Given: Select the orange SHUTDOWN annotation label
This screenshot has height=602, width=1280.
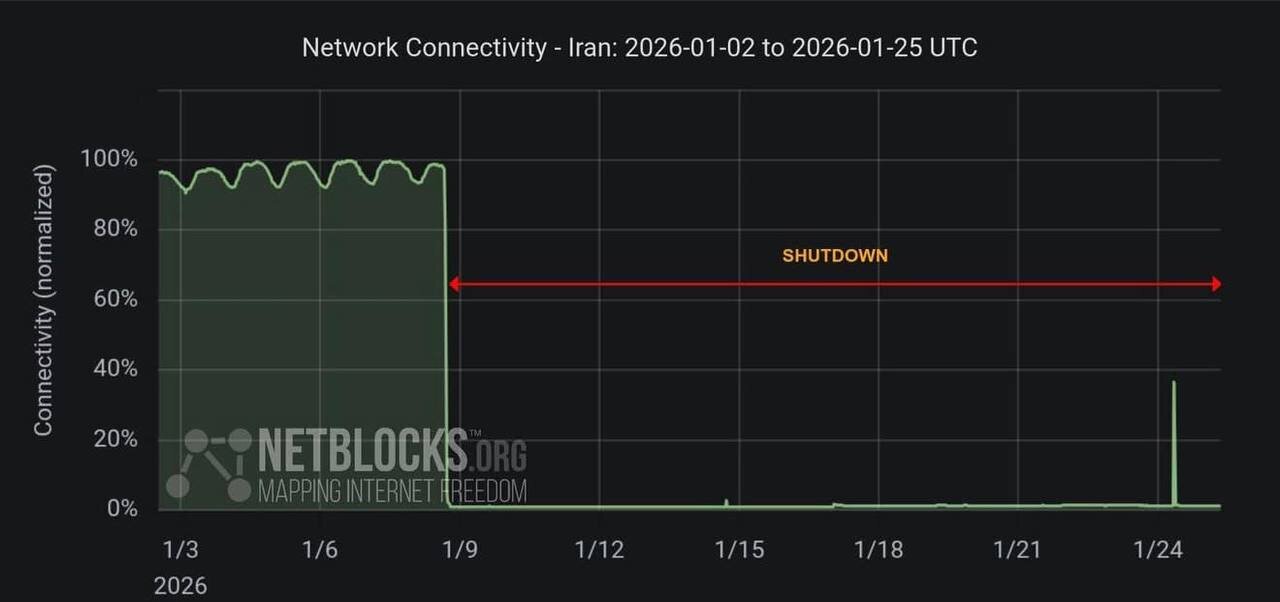Looking at the screenshot, I should tap(835, 256).
